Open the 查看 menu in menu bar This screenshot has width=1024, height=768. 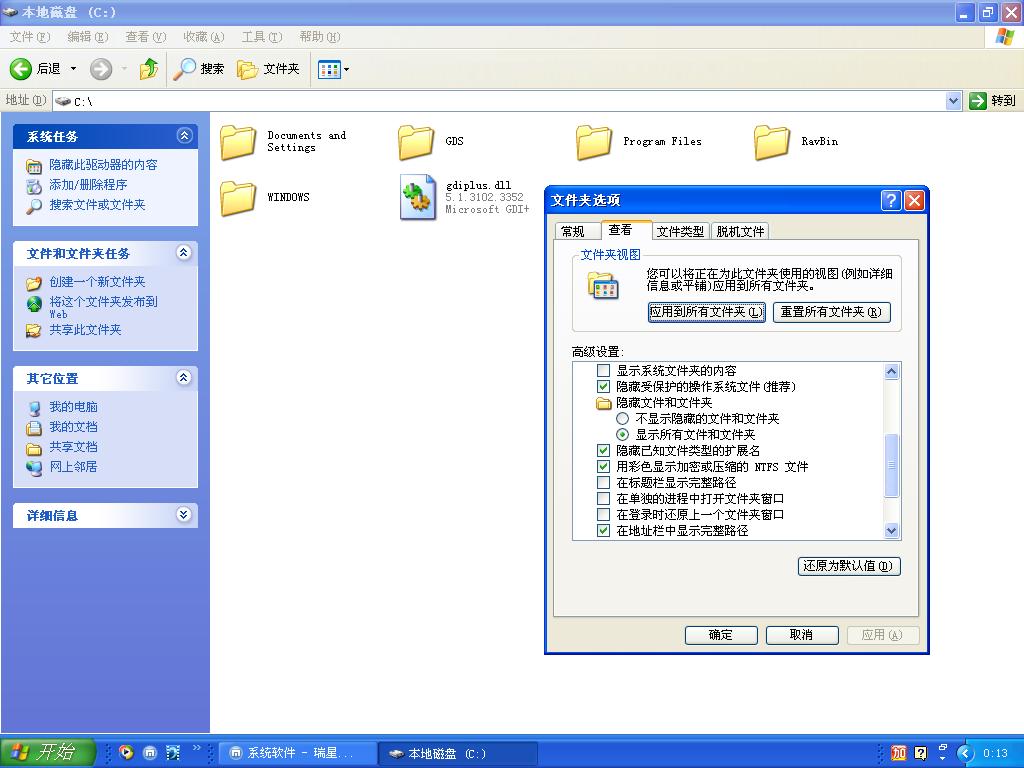146,37
